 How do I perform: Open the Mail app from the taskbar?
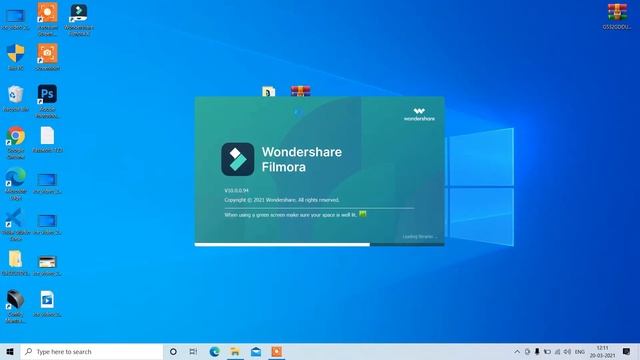(x=256, y=351)
